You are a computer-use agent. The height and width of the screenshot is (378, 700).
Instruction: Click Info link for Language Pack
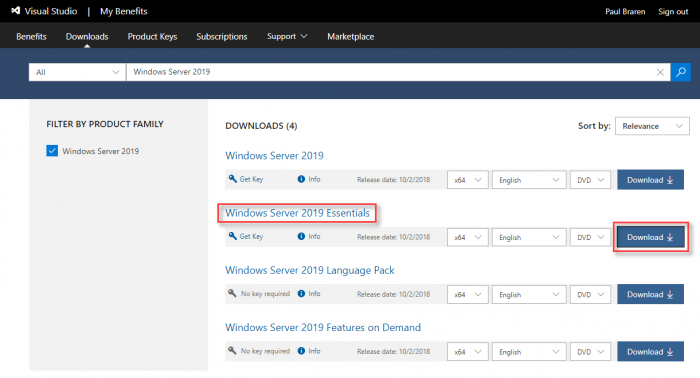(x=314, y=294)
